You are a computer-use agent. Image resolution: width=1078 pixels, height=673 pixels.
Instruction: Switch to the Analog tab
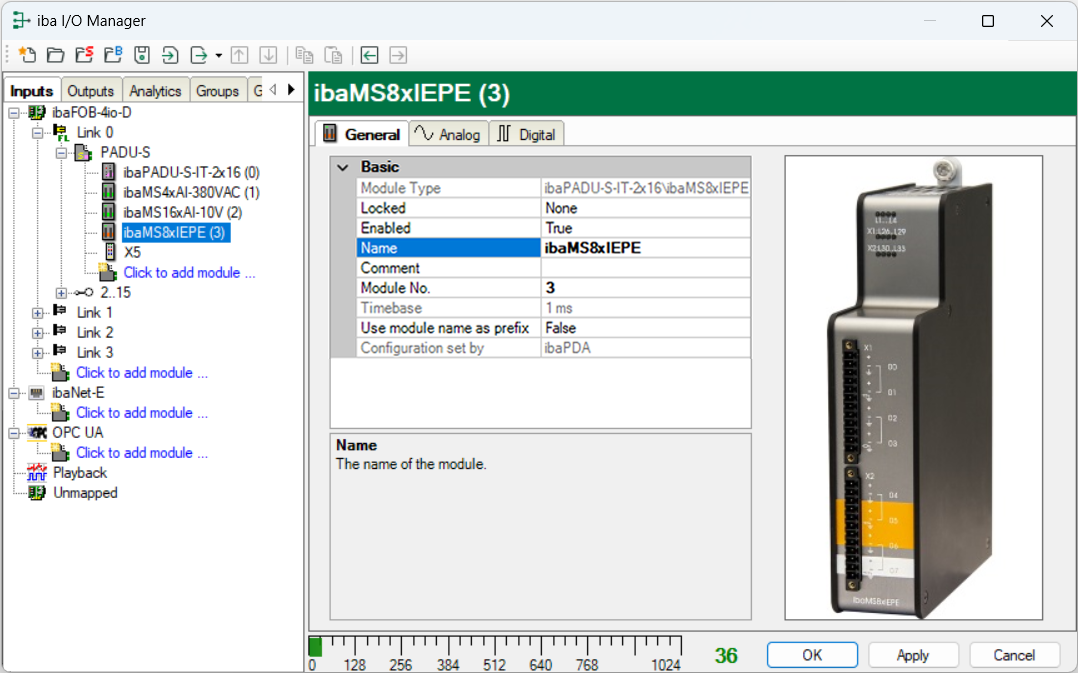[x=448, y=134]
